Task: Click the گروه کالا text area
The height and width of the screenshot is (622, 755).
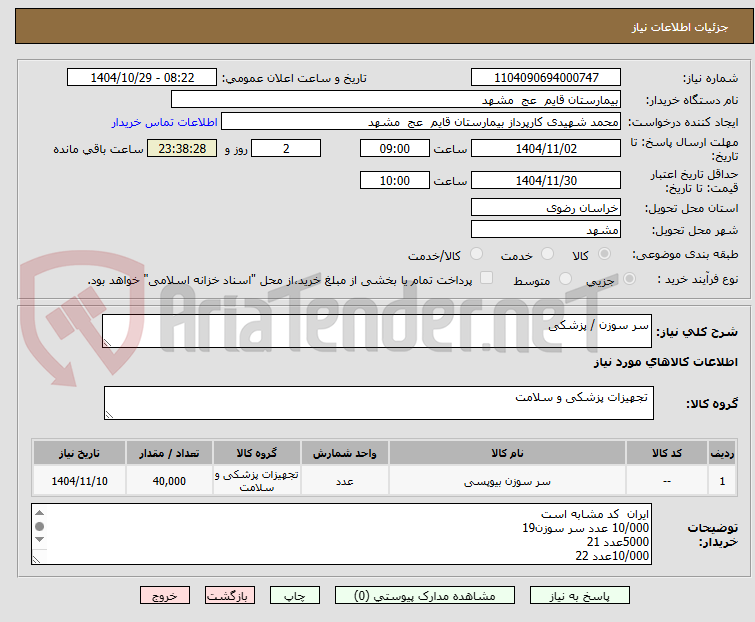Action: [x=379, y=403]
